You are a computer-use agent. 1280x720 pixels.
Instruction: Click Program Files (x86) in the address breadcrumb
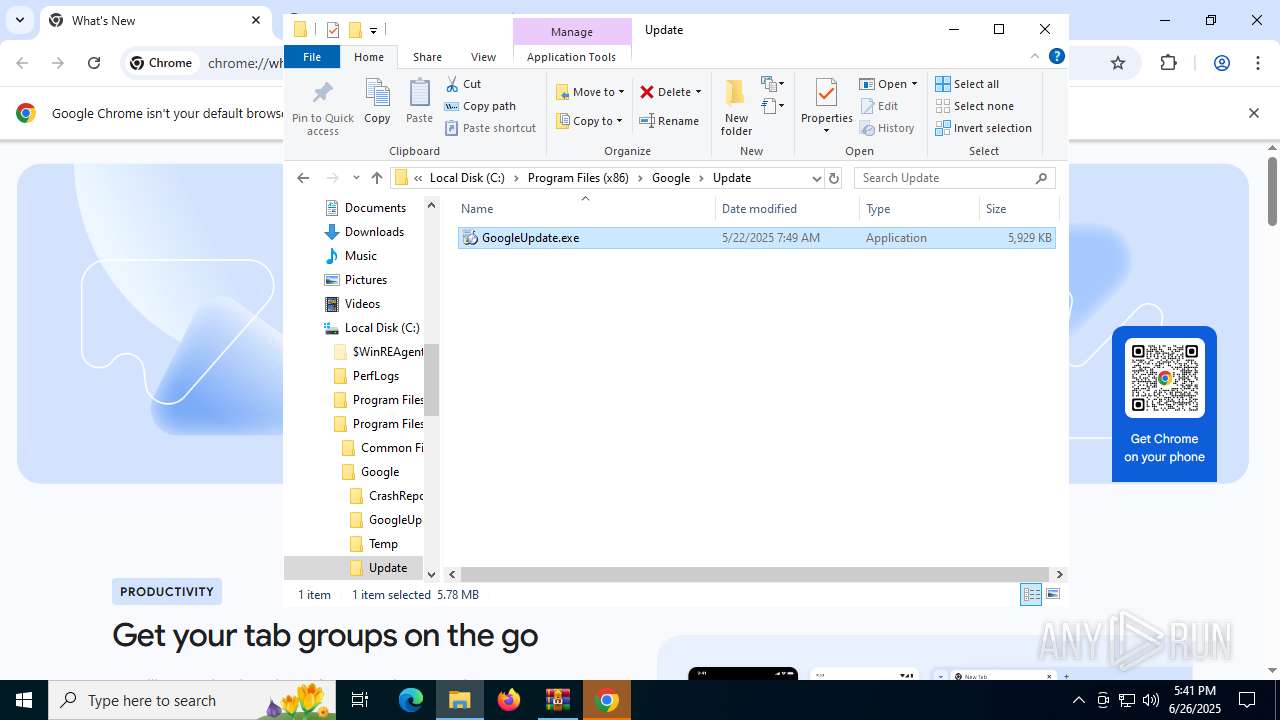(x=578, y=178)
